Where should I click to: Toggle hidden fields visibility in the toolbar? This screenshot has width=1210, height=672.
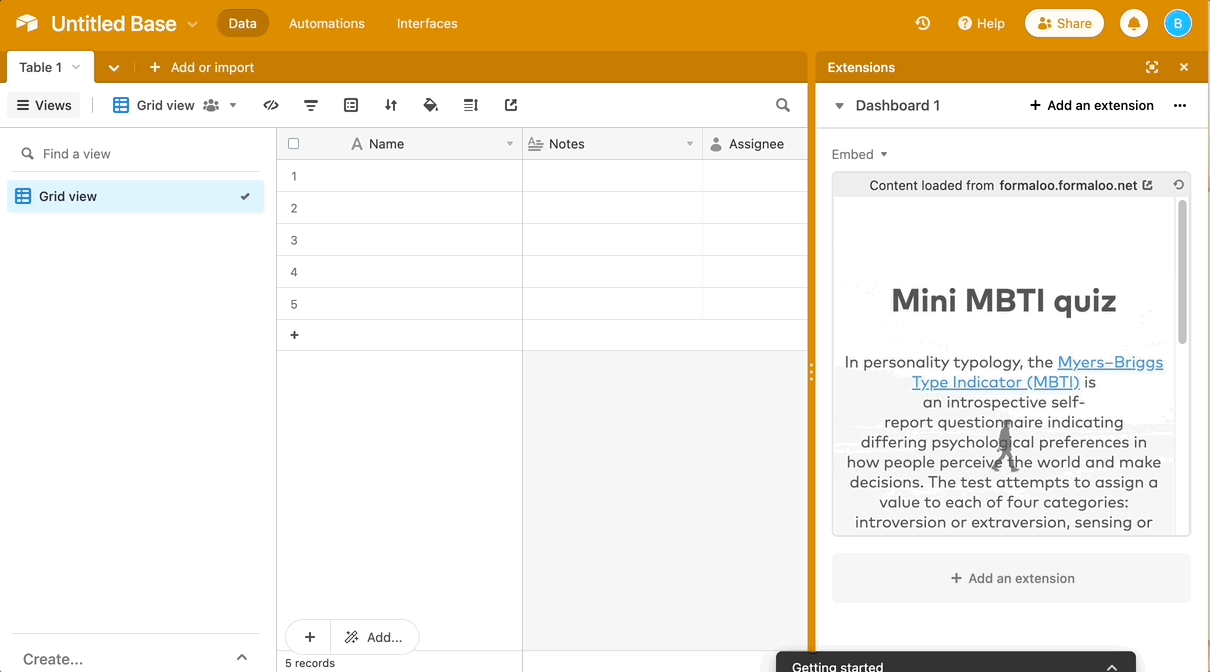point(271,105)
